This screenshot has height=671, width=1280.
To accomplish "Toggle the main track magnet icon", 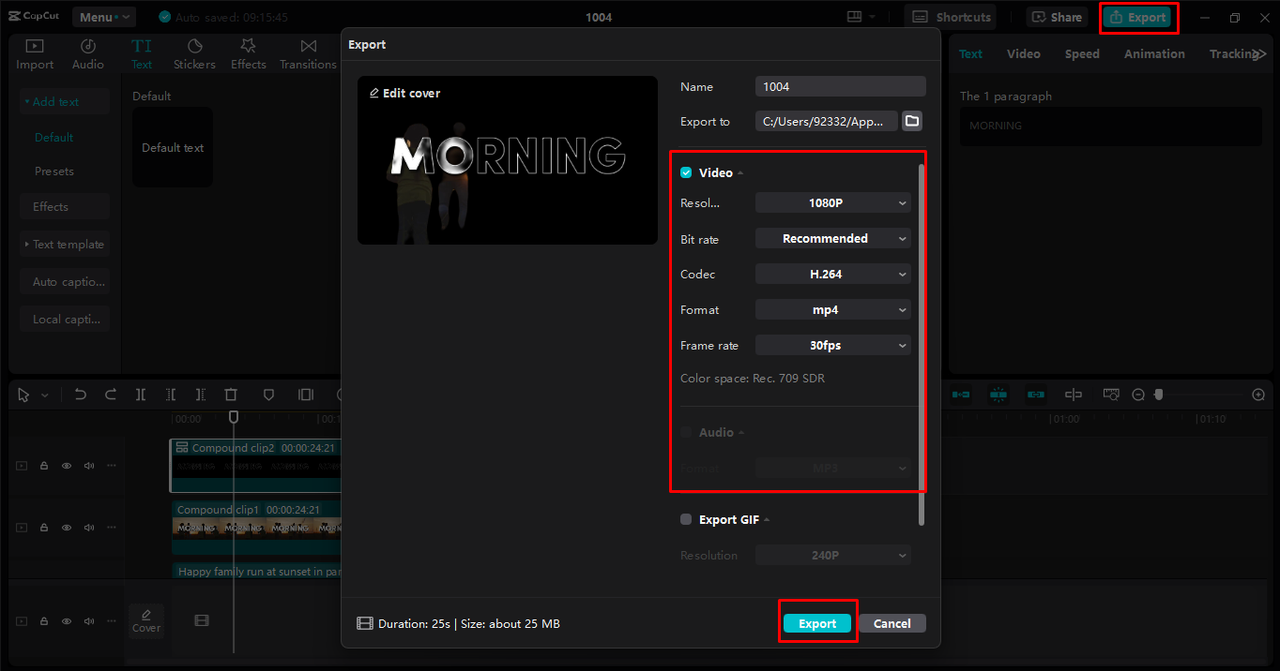I will pyautogui.click(x=961, y=395).
